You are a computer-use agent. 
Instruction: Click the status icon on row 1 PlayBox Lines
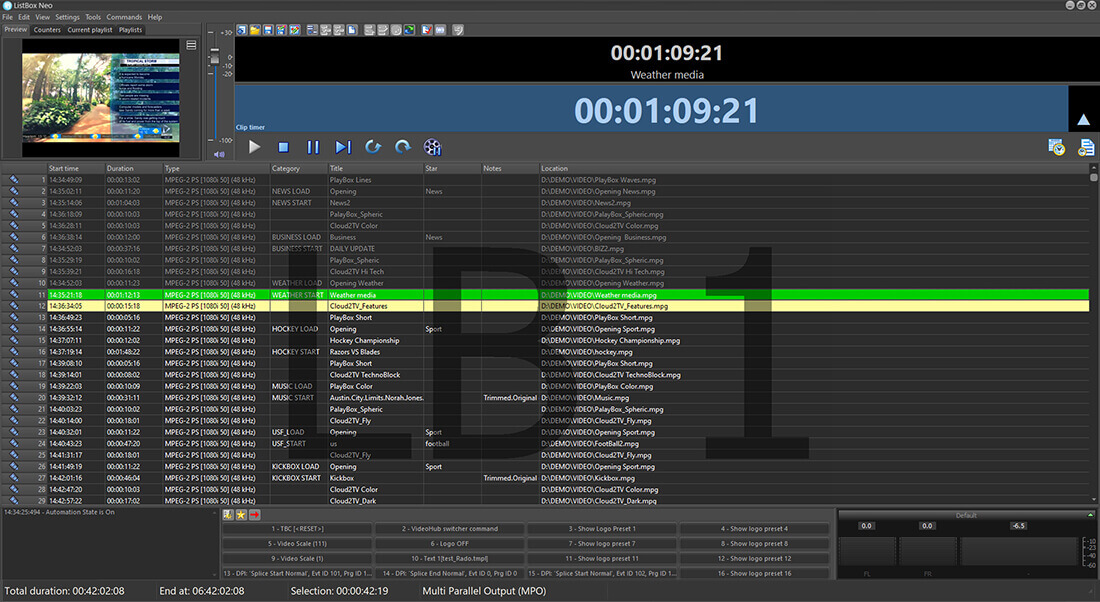pos(14,180)
